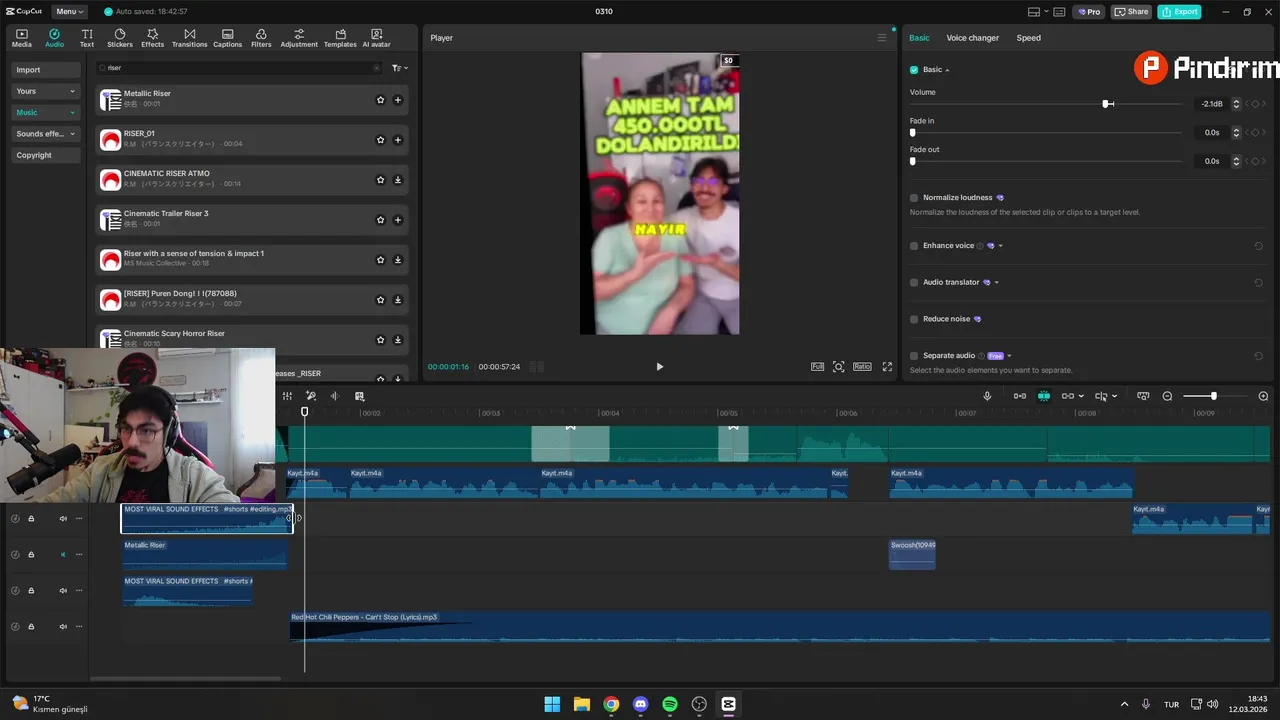
Task: Lock the Metallic Riser audio track
Action: click(x=31, y=554)
